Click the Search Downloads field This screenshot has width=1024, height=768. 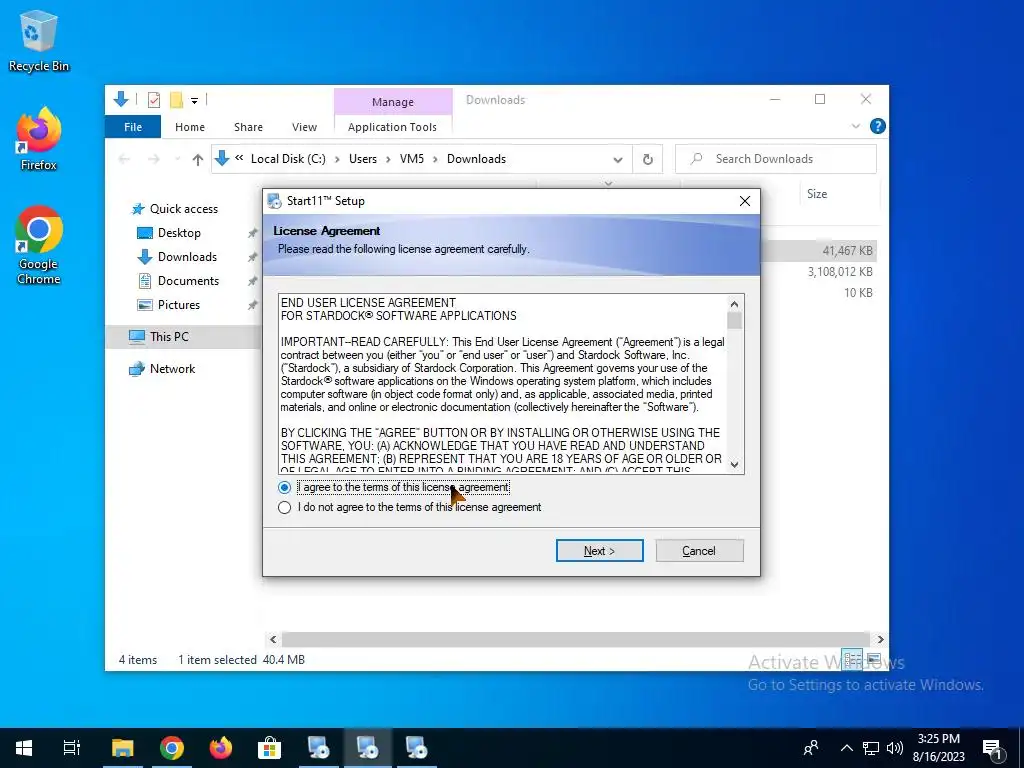776,159
